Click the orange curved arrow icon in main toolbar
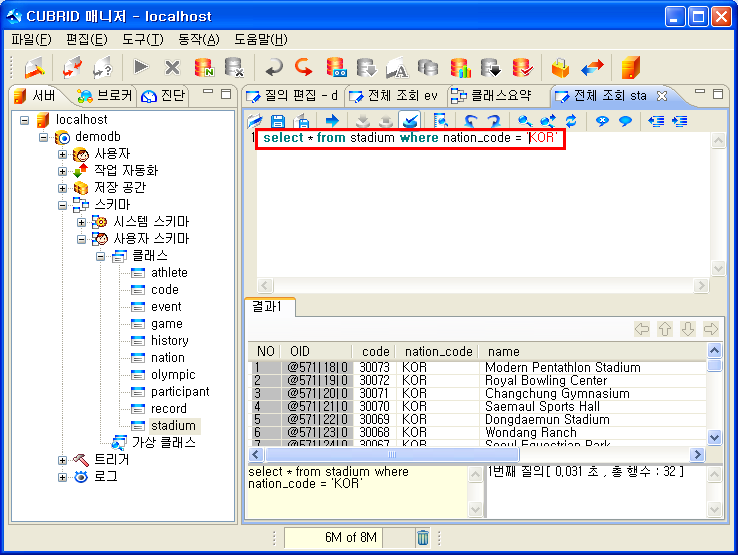 click(302, 67)
